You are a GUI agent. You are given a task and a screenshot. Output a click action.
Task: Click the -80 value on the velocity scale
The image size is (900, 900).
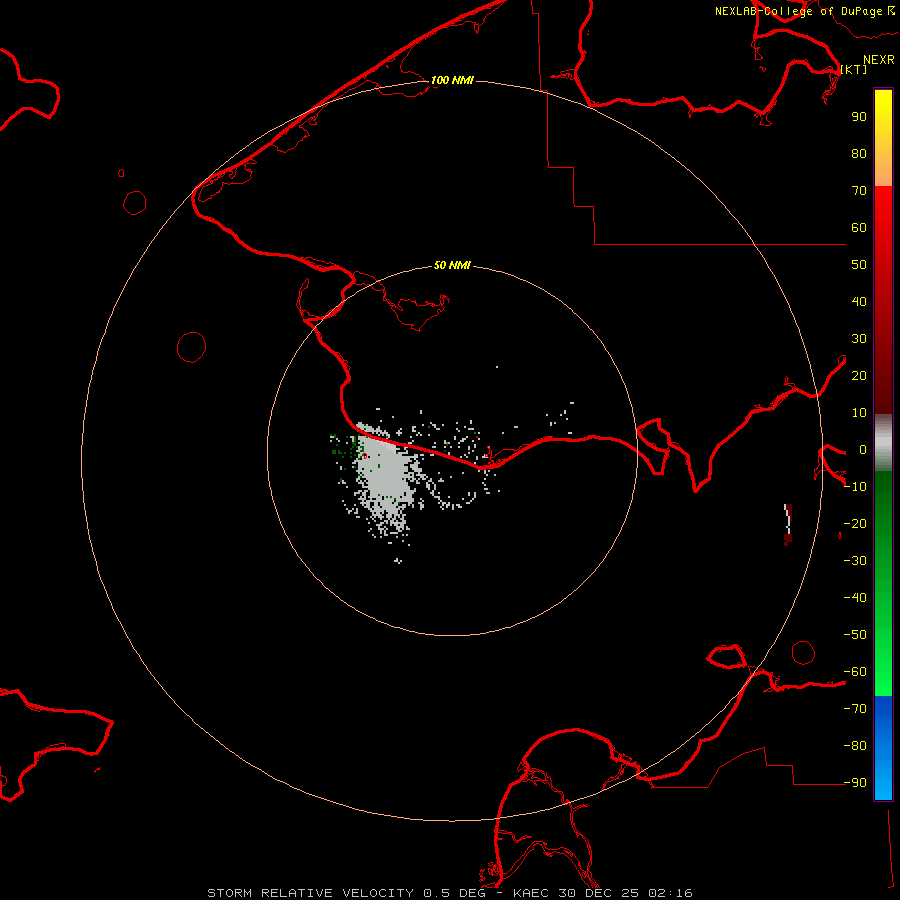click(855, 746)
